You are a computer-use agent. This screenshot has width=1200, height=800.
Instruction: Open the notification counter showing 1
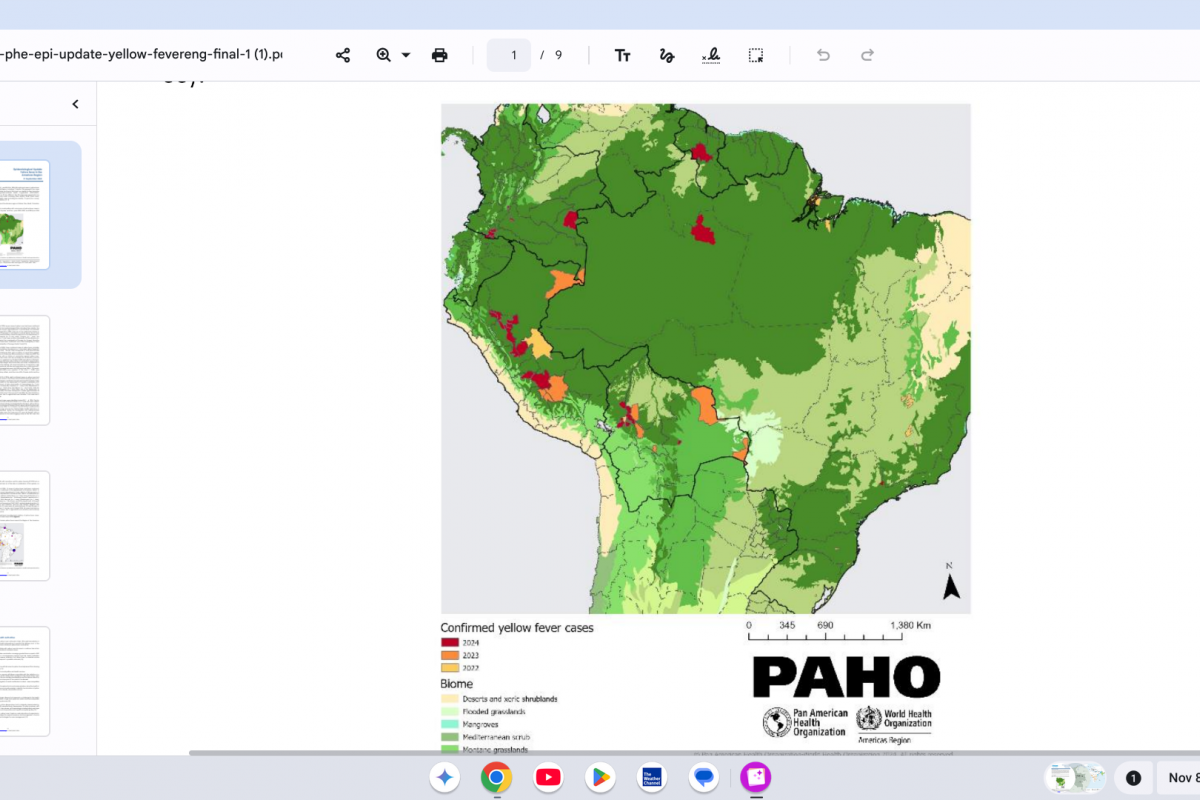1133,777
